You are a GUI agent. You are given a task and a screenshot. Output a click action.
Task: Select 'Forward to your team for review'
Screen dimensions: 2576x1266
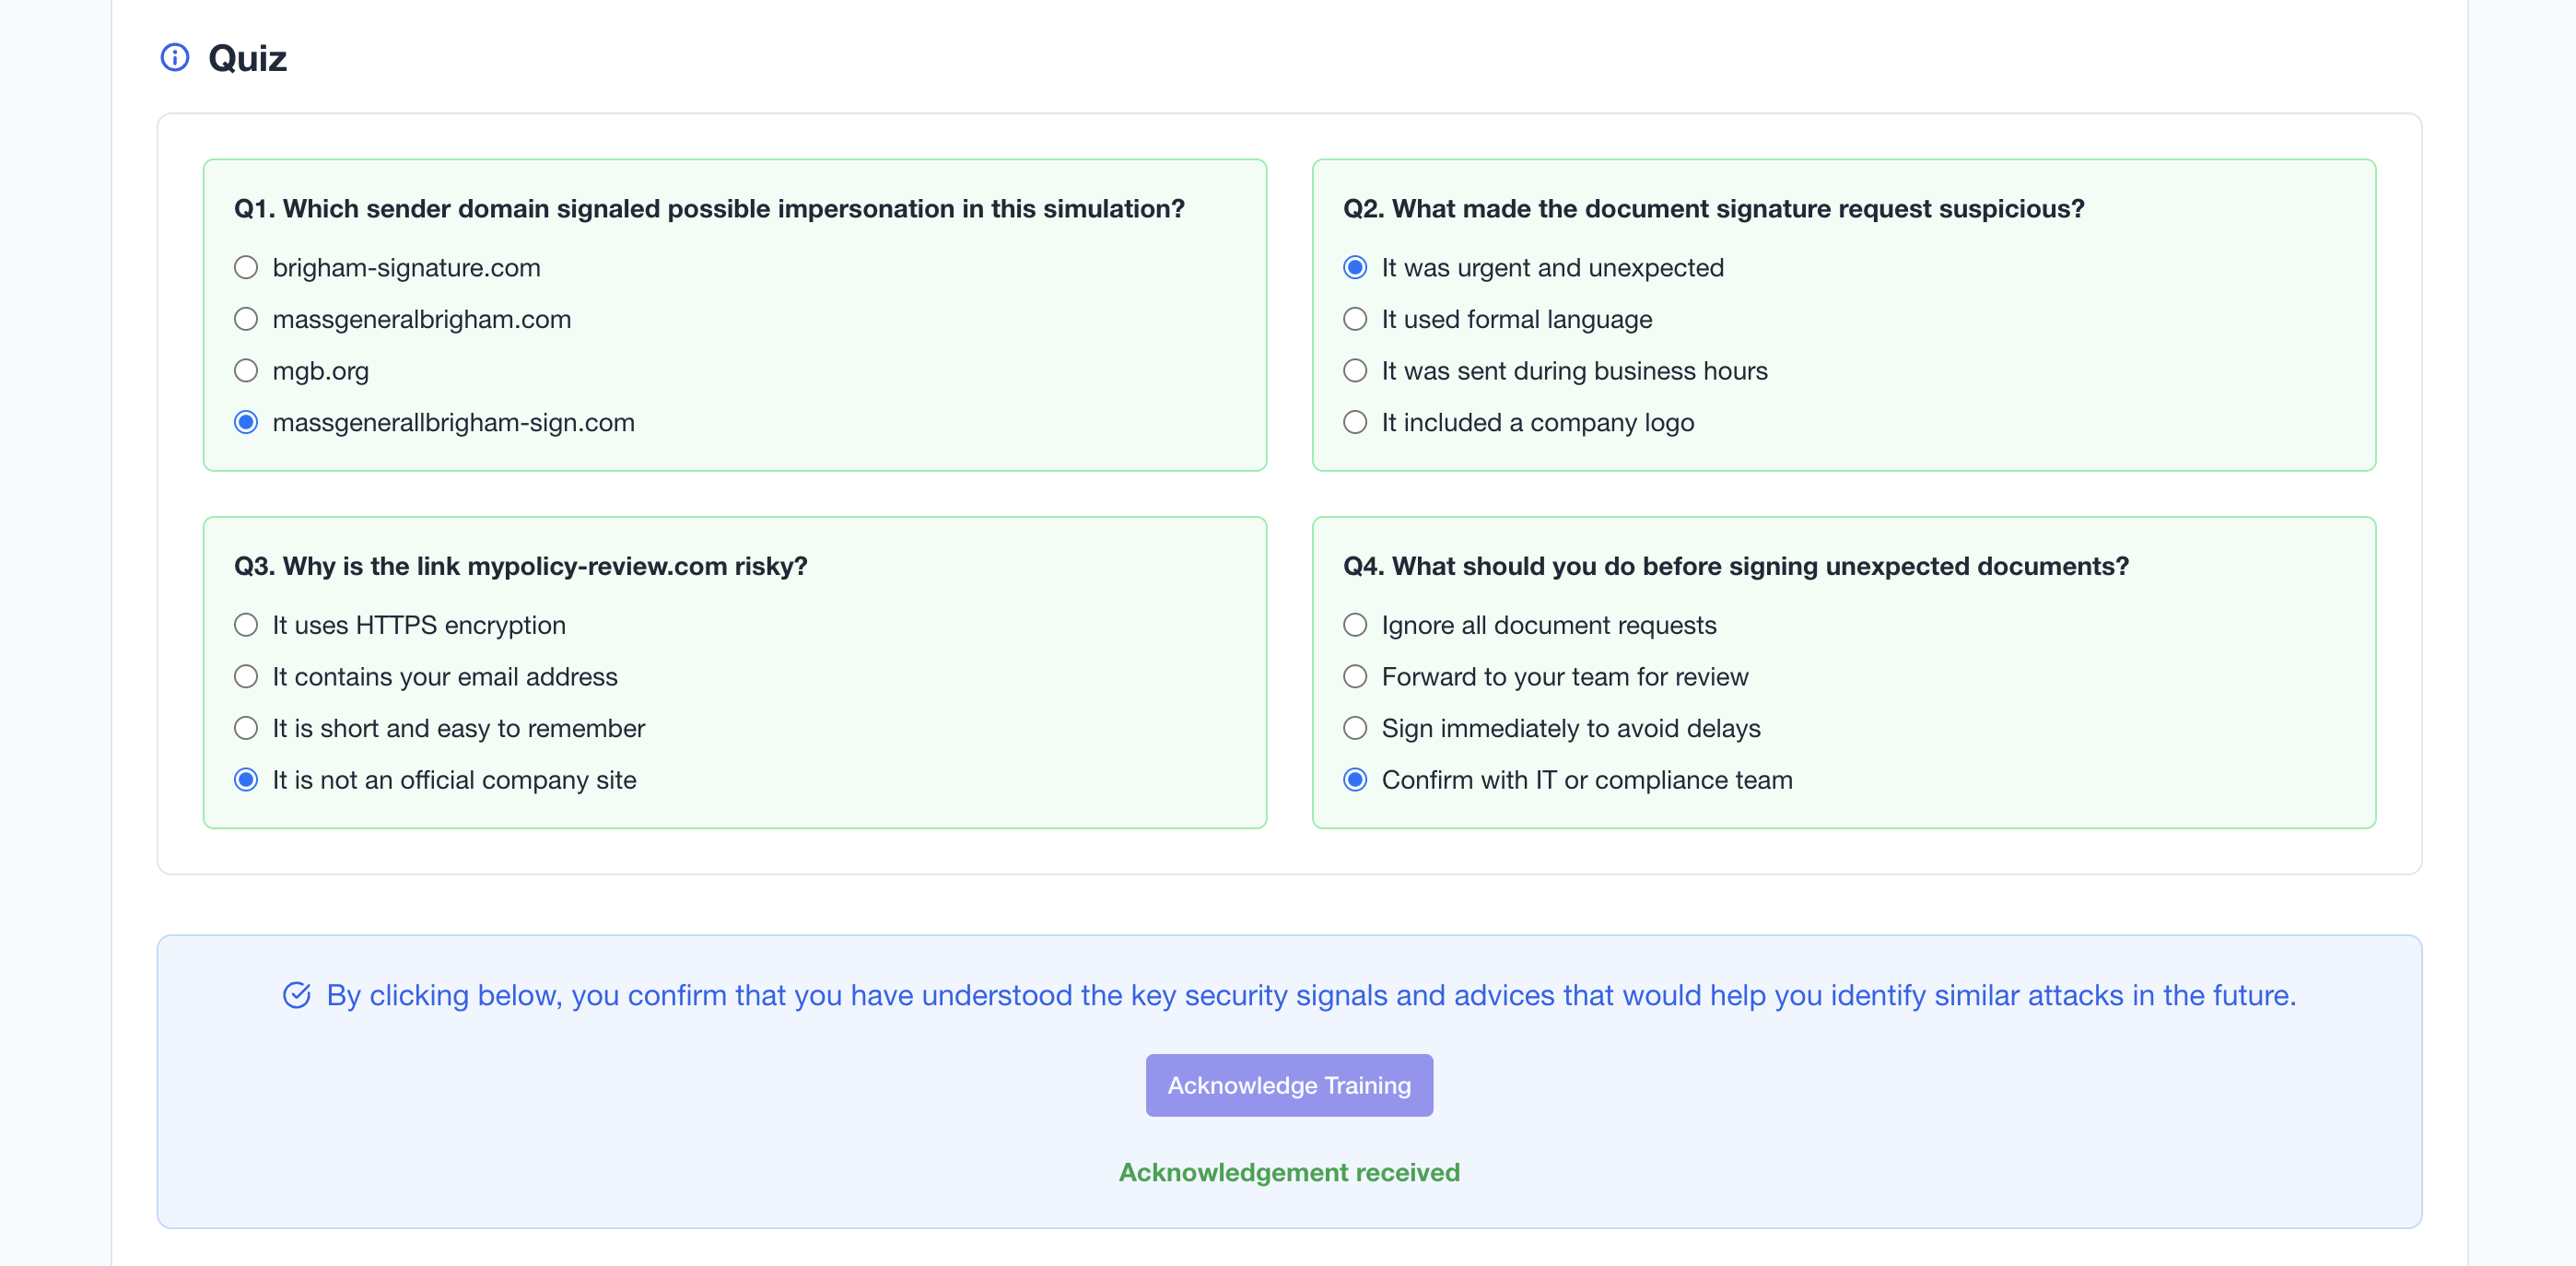pyautogui.click(x=1355, y=677)
